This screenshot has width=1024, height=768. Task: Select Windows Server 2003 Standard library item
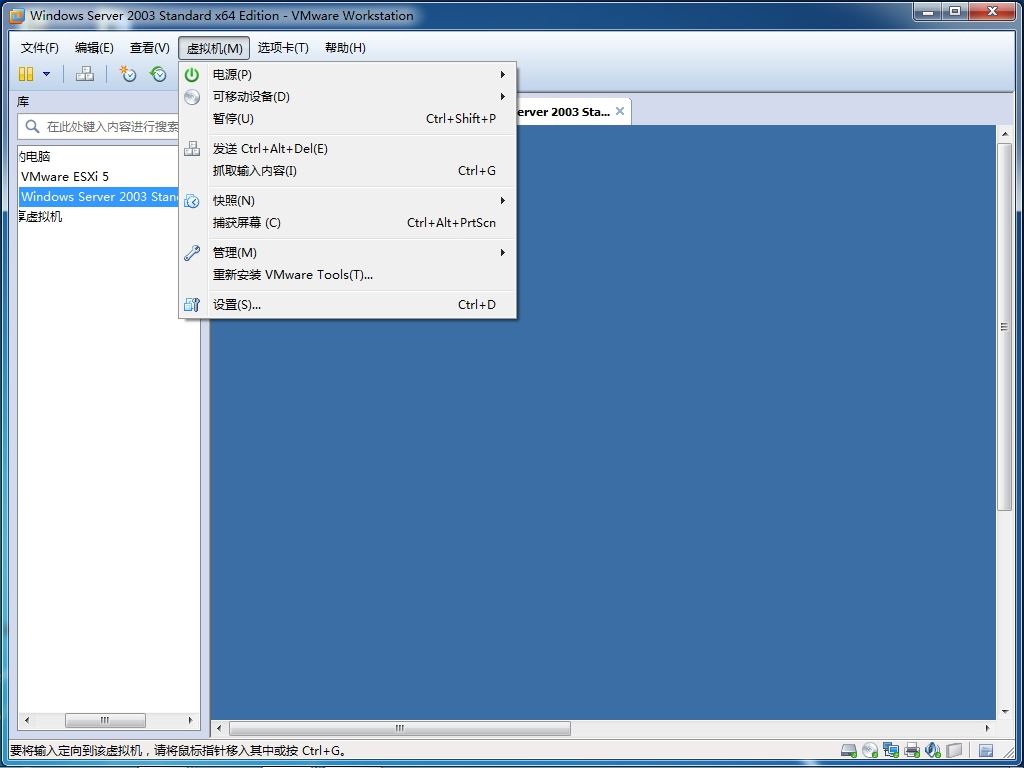[99, 197]
